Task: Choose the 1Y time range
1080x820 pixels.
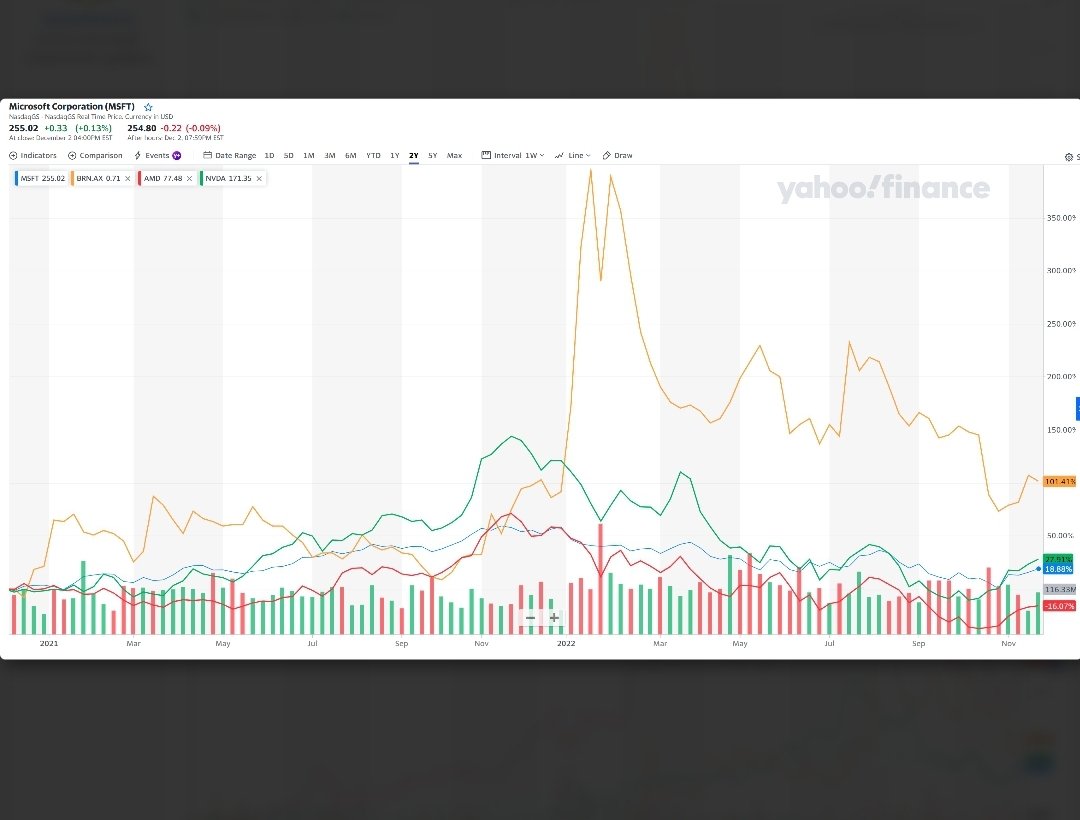Action: click(395, 156)
